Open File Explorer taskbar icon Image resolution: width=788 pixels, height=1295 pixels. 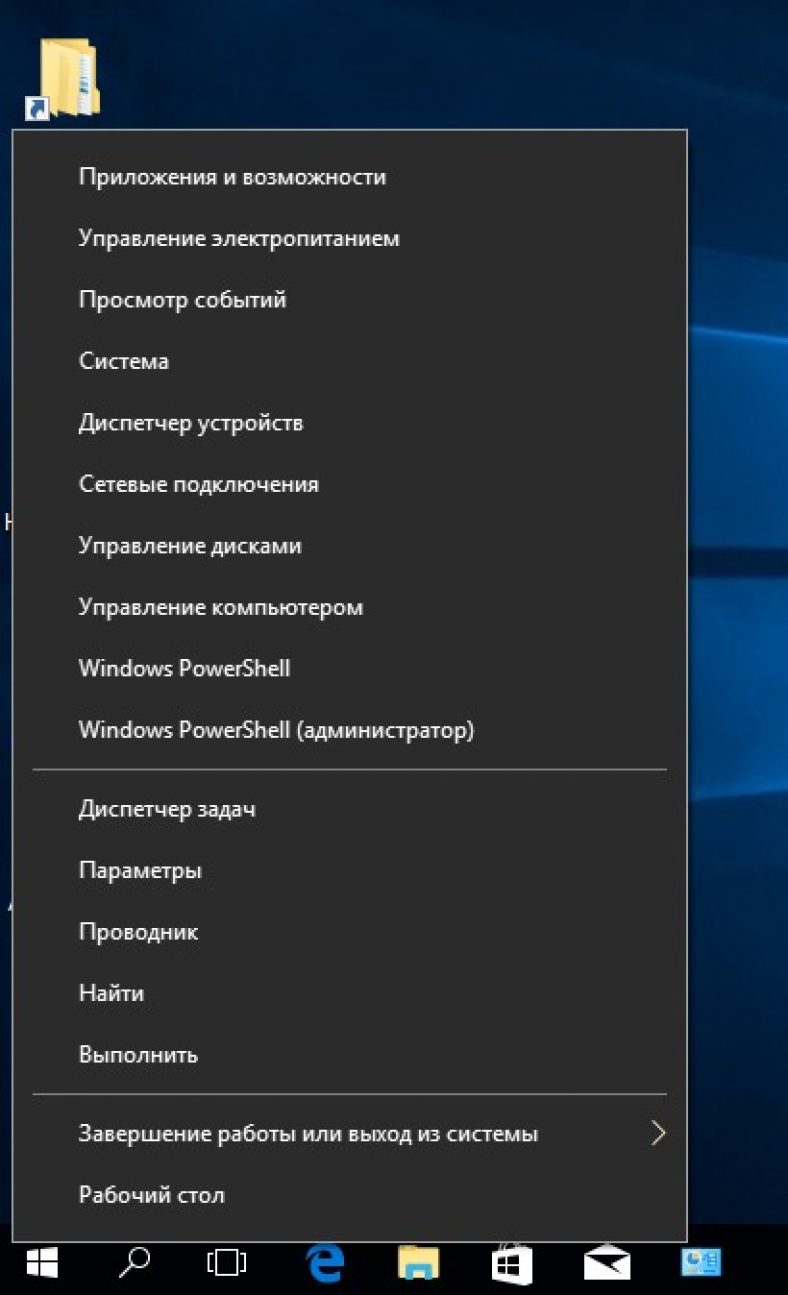tap(418, 1264)
